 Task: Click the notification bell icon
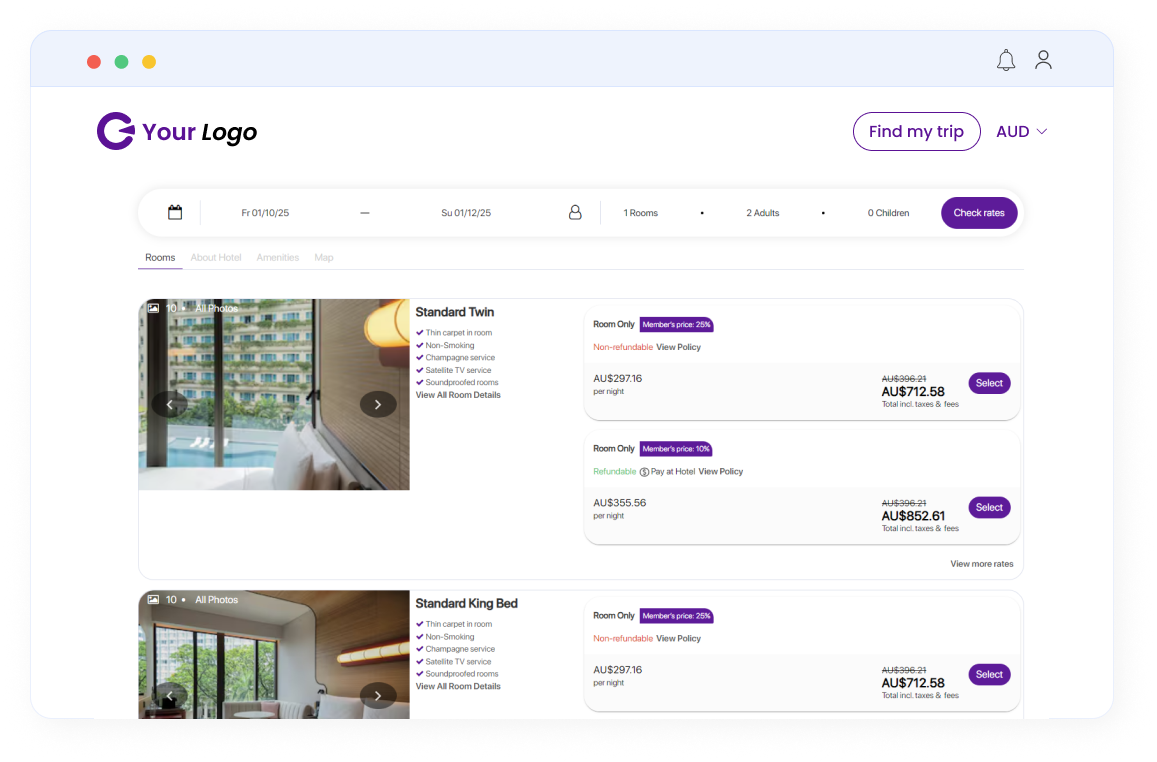pyautogui.click(x=1006, y=61)
